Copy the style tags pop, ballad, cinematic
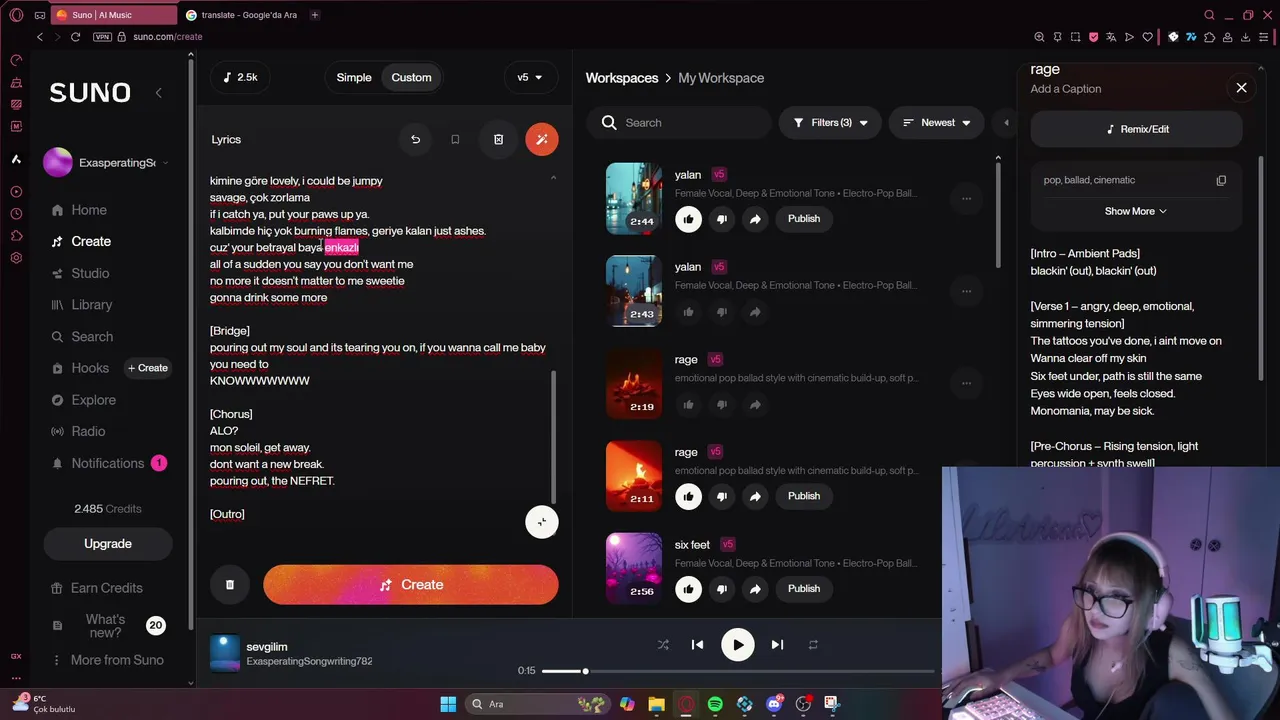 pos(1221,181)
